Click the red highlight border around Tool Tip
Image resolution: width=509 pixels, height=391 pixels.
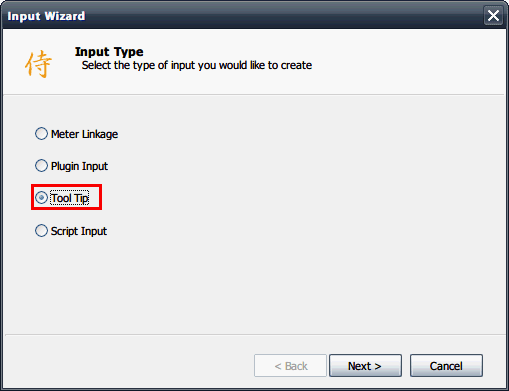pyautogui.click(x=66, y=185)
